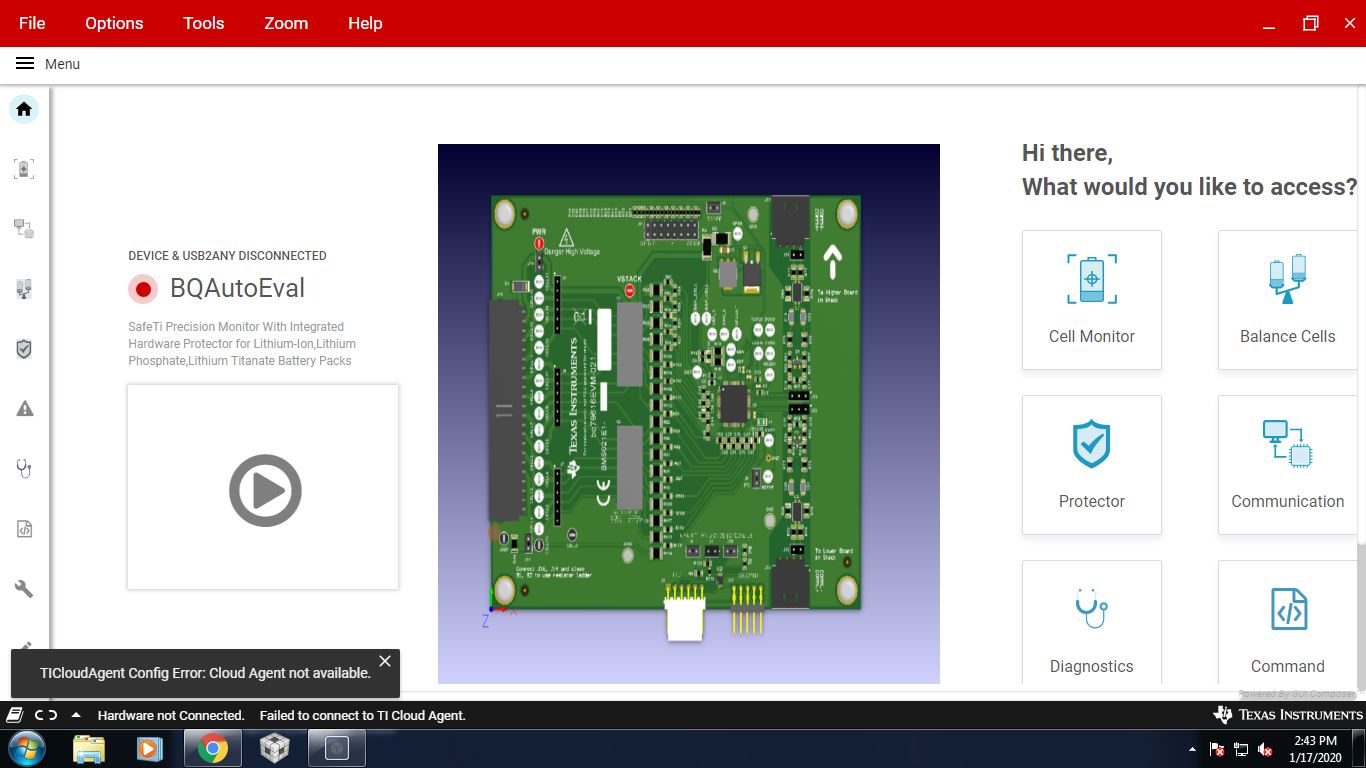Open the Windows Start menu

coord(26,748)
